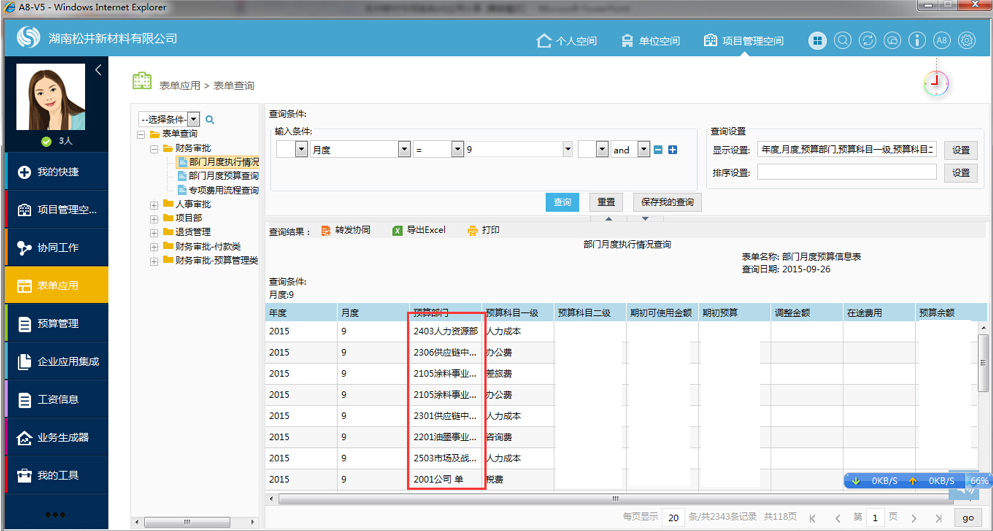
Task: Click the 排序设置 input field
Action: click(x=847, y=172)
